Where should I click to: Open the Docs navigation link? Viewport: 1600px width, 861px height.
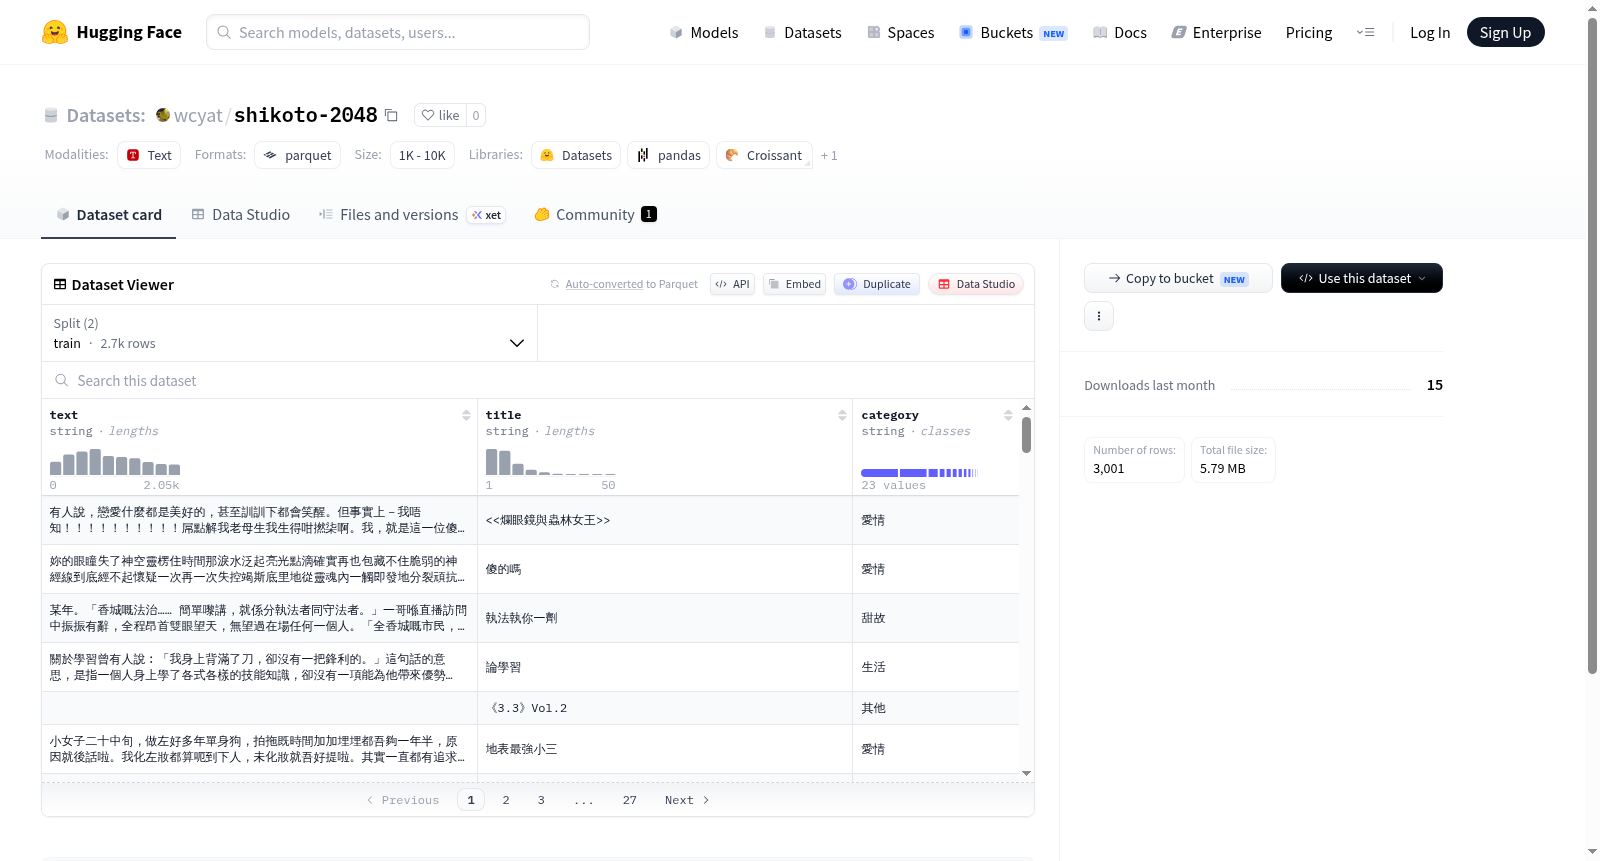(x=1120, y=32)
